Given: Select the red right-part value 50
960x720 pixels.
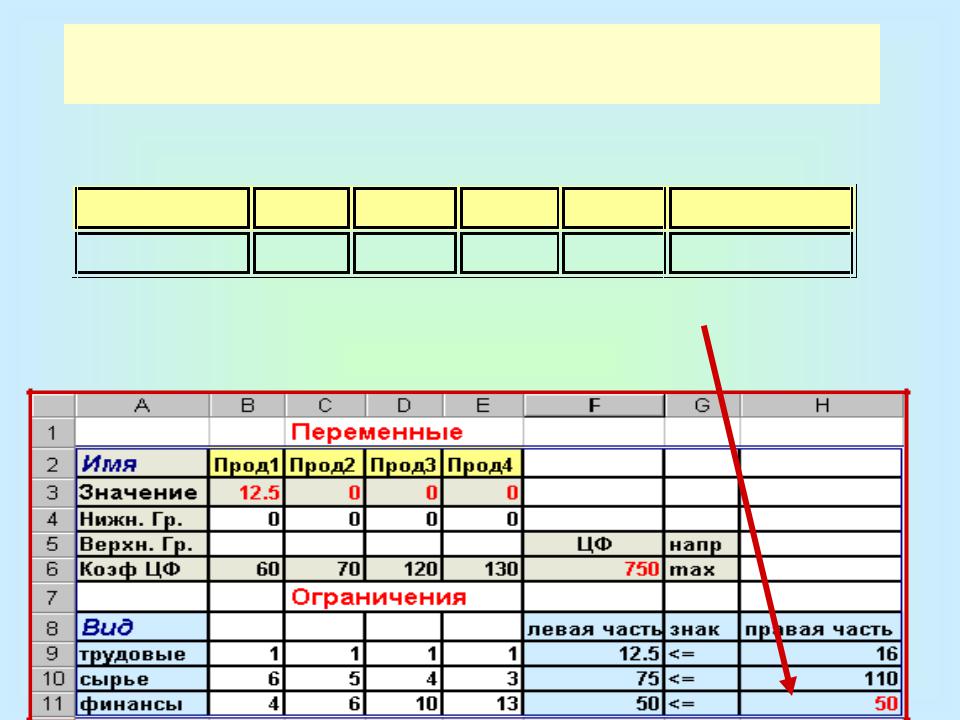Looking at the screenshot, I should pyautogui.click(x=820, y=703).
